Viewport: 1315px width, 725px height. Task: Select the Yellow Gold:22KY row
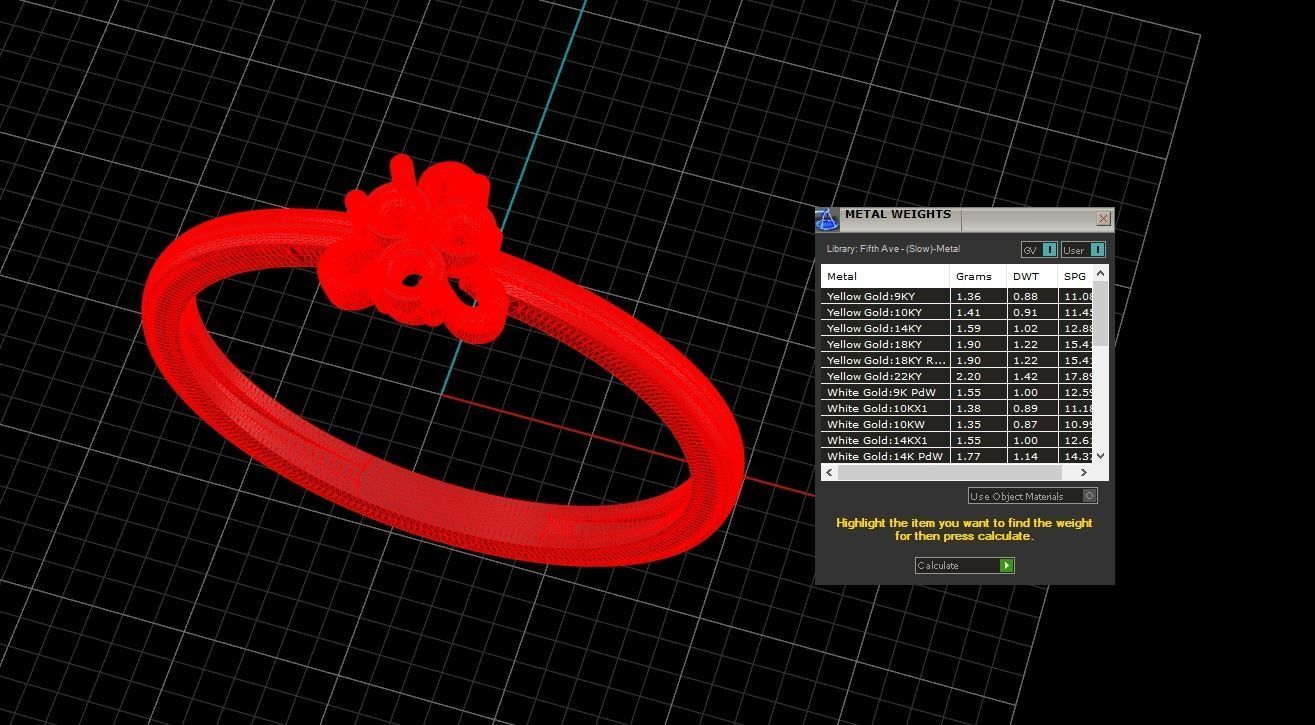tap(957, 377)
